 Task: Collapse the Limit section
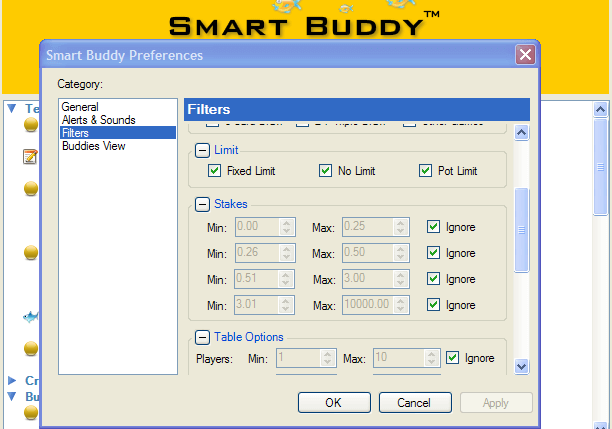202,150
